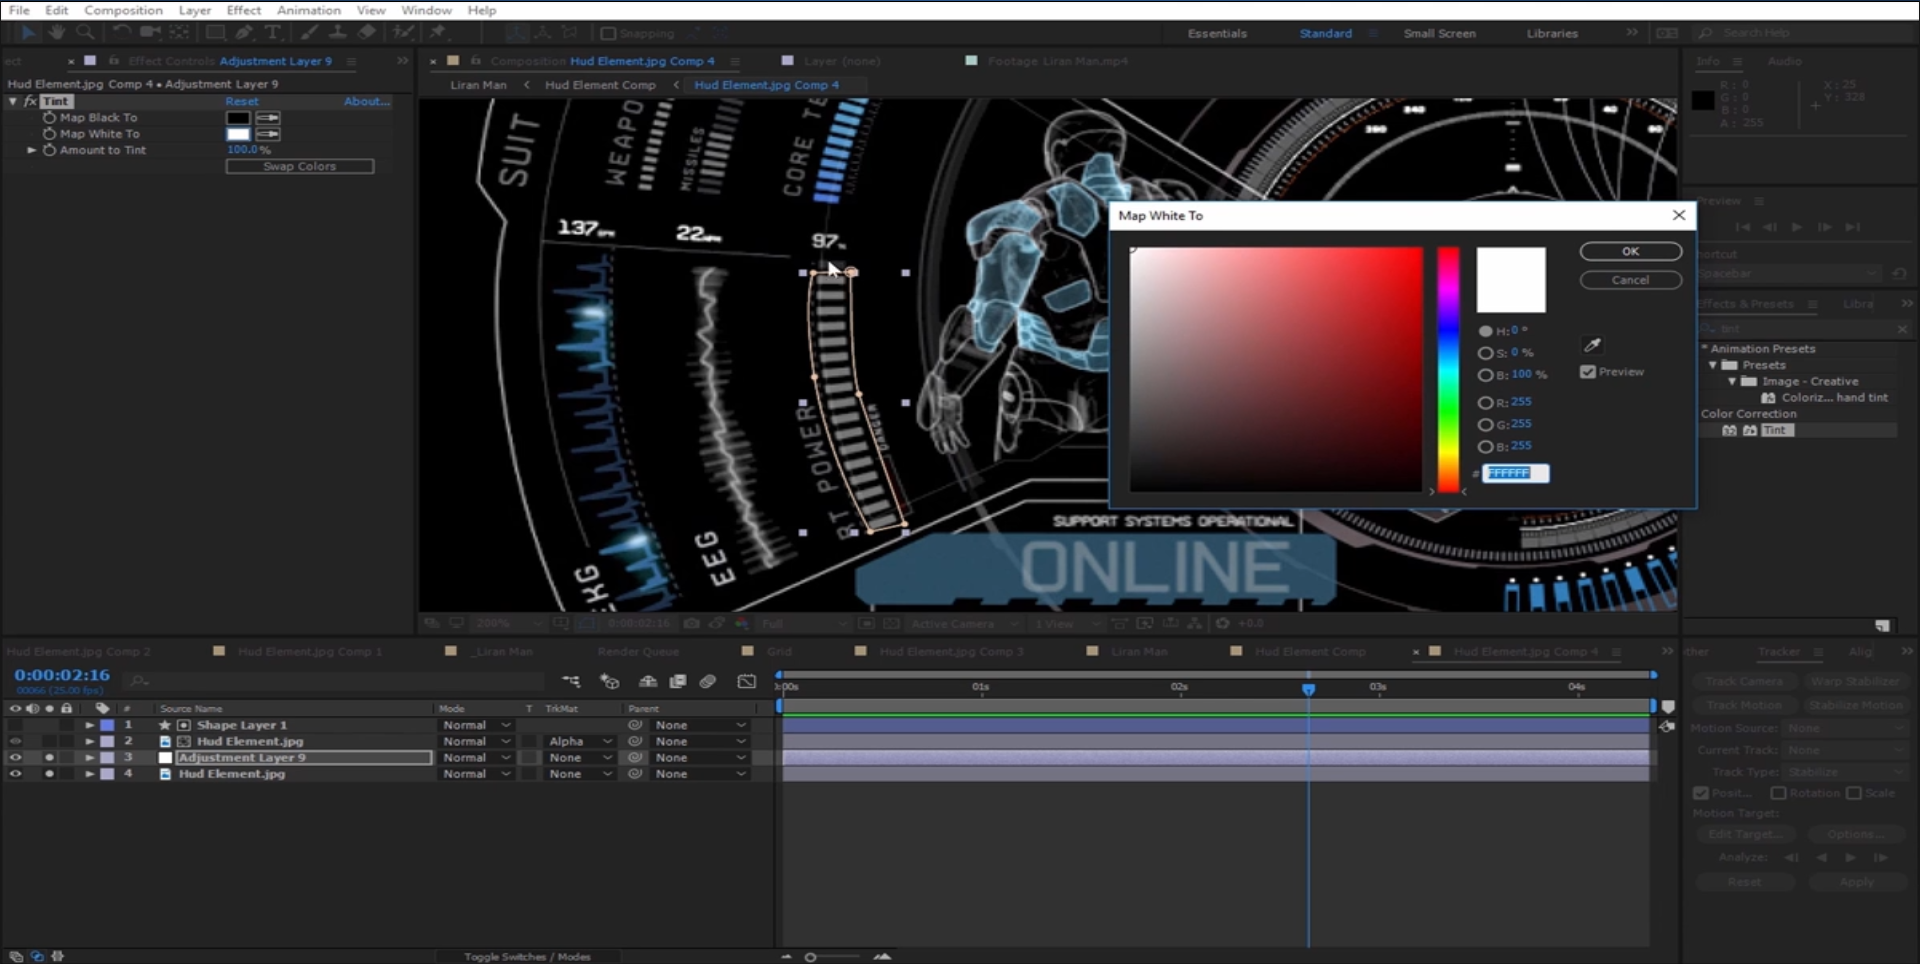The height and width of the screenshot is (964, 1920).
Task: Click About link for Tint effect
Action: (367, 102)
